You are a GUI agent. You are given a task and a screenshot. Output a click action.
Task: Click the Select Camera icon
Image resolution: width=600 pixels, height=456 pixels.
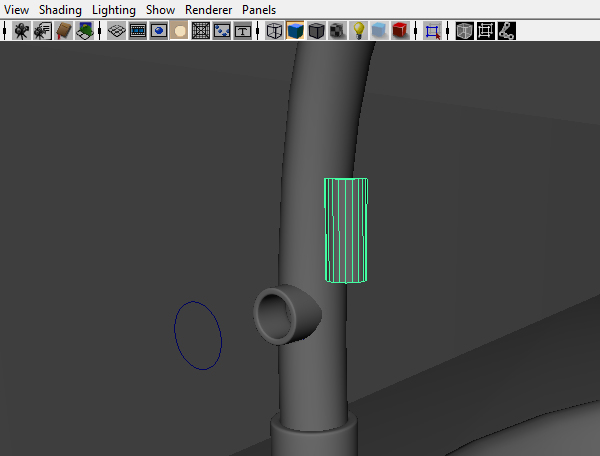click(x=21, y=31)
